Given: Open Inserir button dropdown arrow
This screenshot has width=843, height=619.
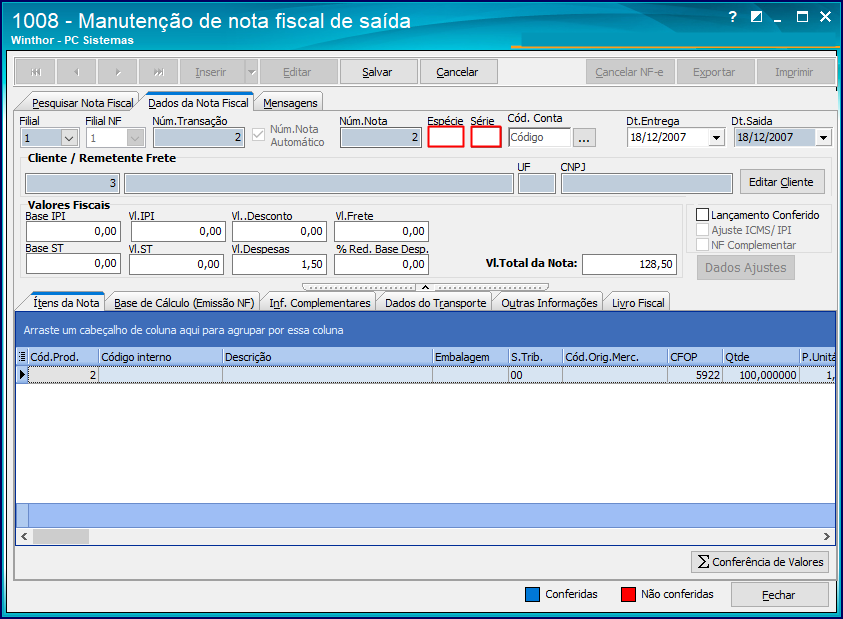Looking at the screenshot, I should 252,72.
